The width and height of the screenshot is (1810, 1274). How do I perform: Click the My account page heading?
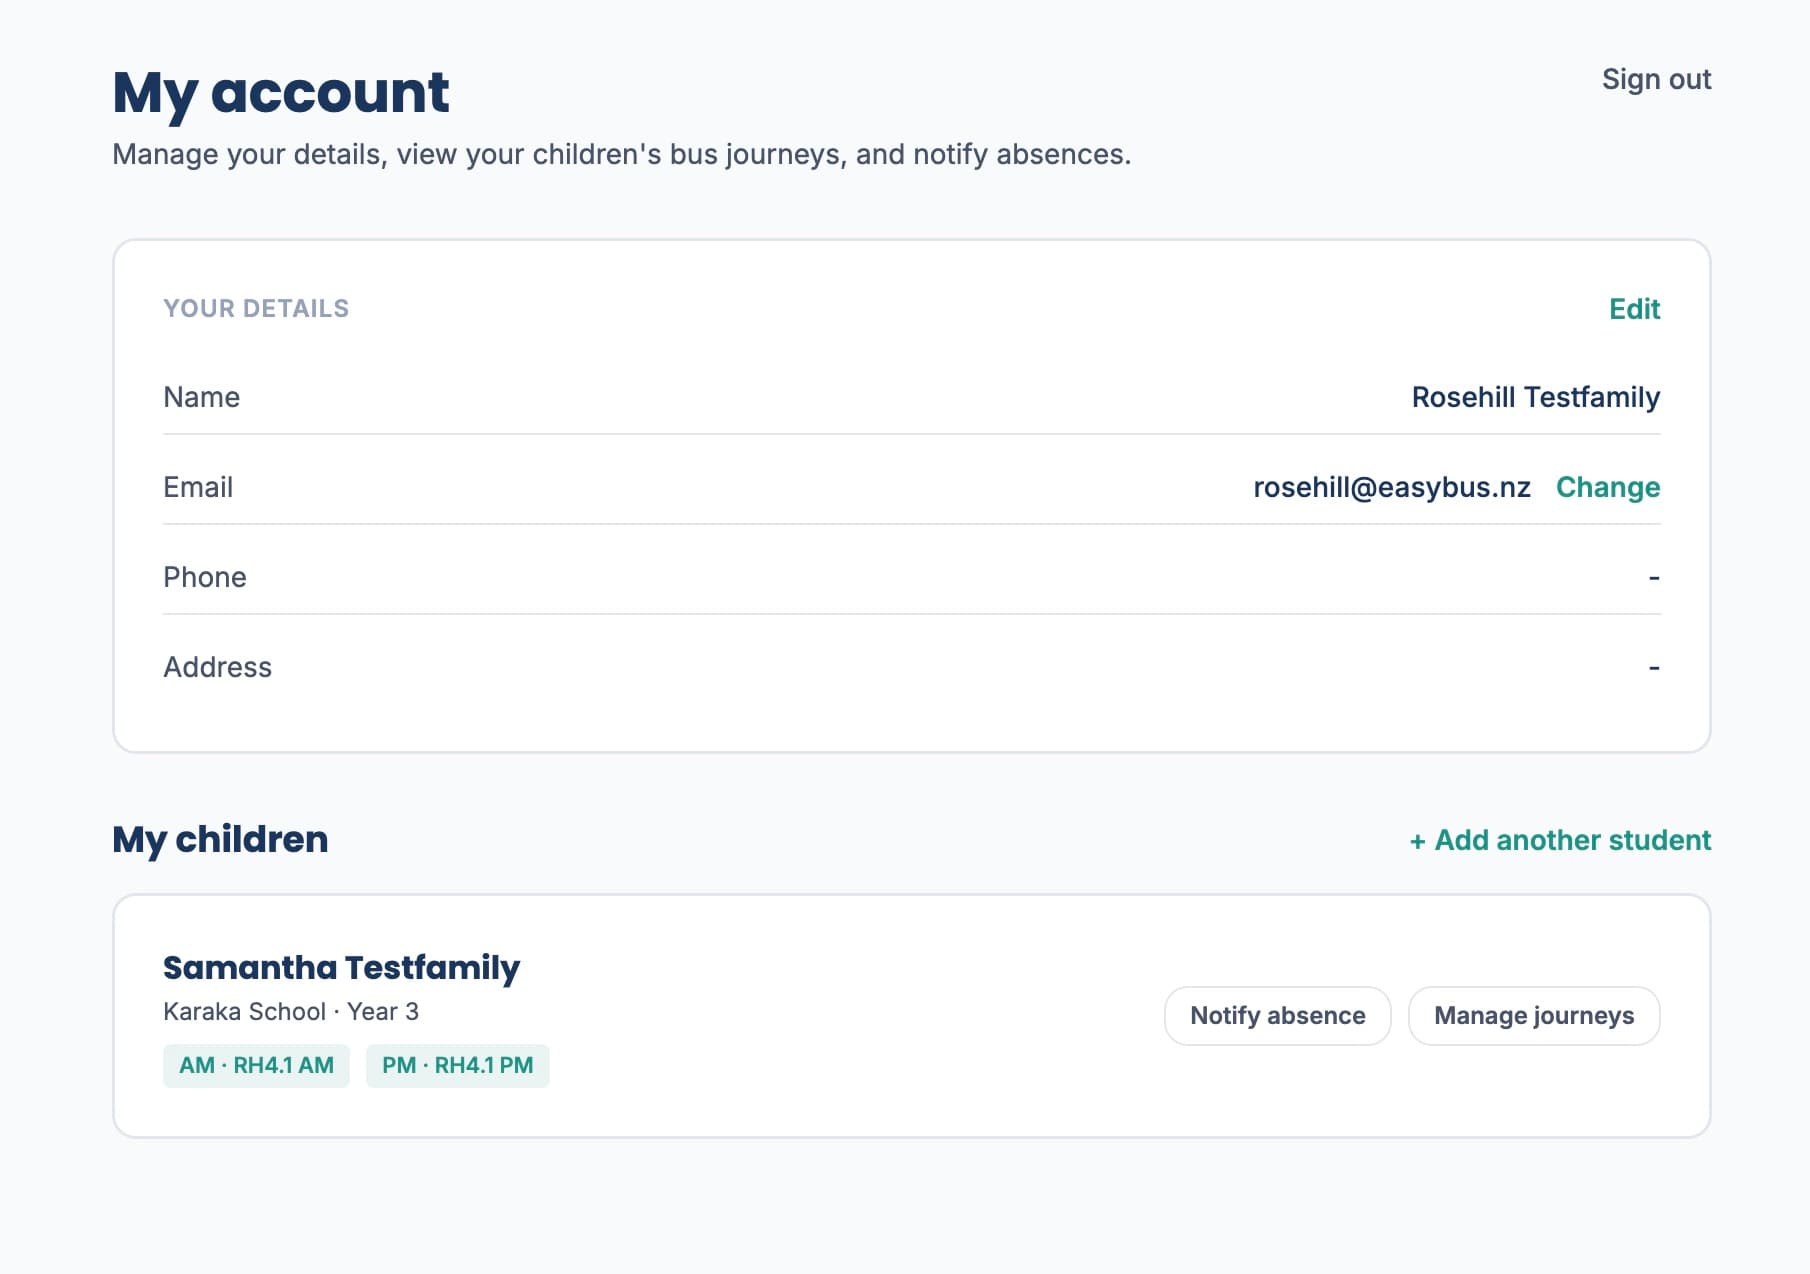[x=281, y=93]
